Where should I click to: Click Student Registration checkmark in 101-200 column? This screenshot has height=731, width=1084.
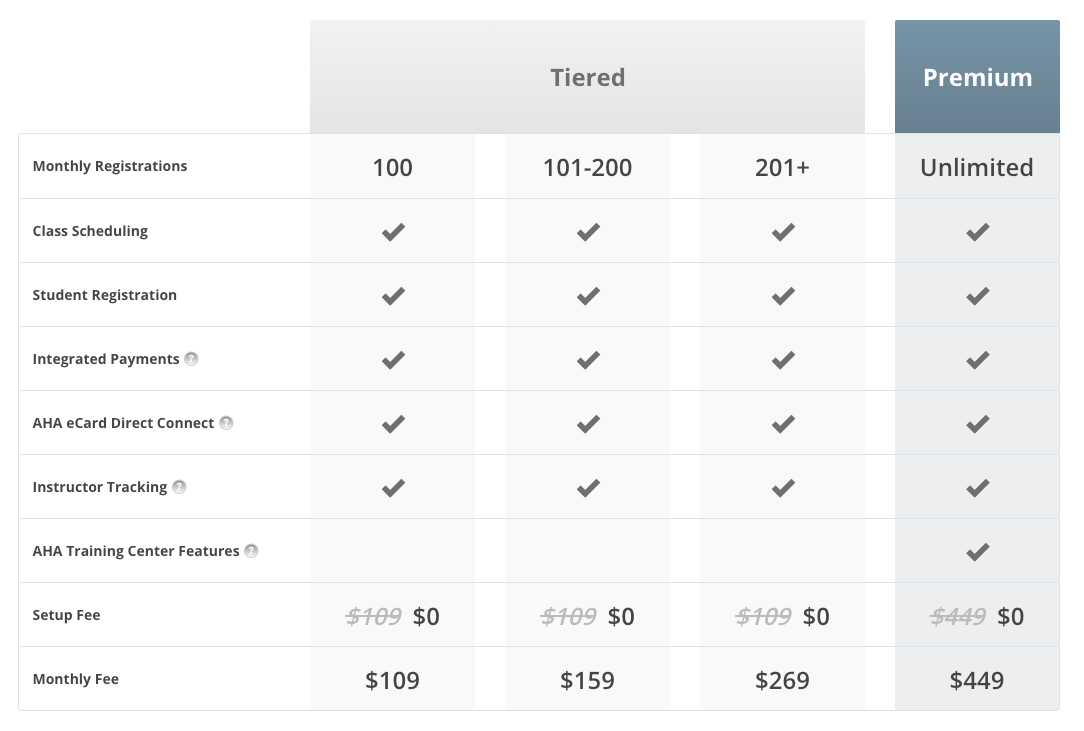[588, 295]
